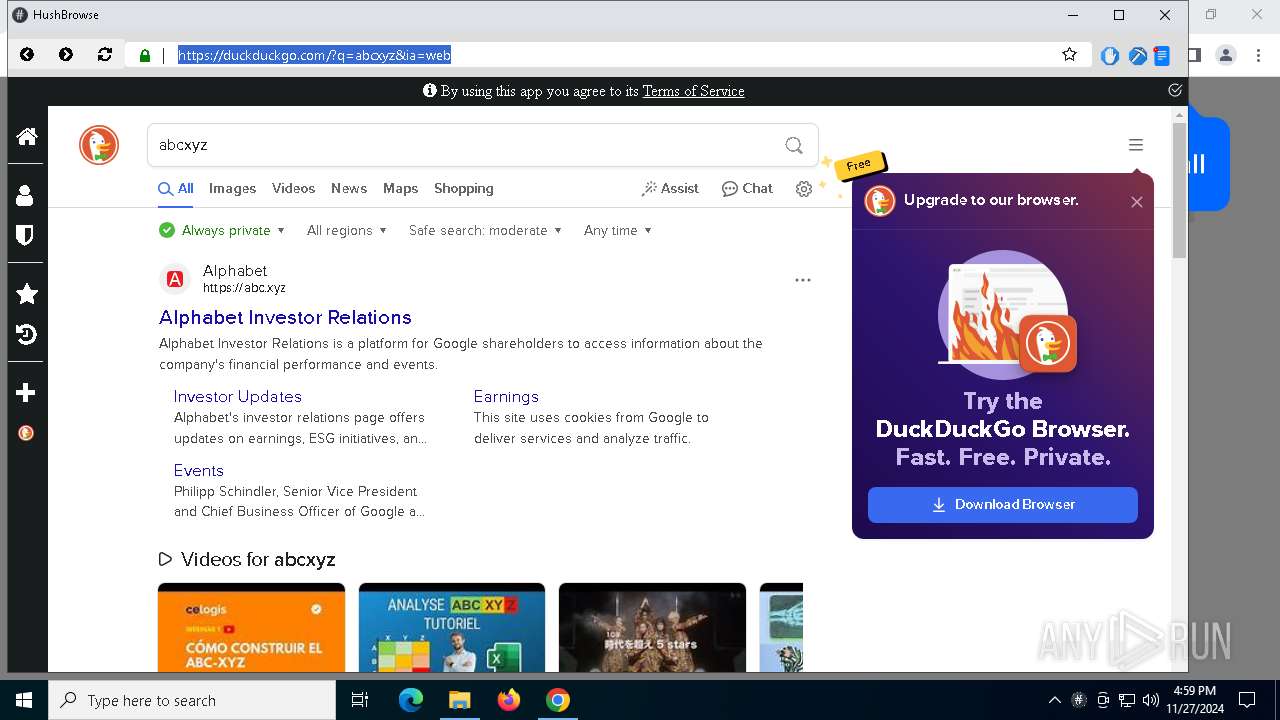Expand Videos for abcxyz section

pos(247,559)
